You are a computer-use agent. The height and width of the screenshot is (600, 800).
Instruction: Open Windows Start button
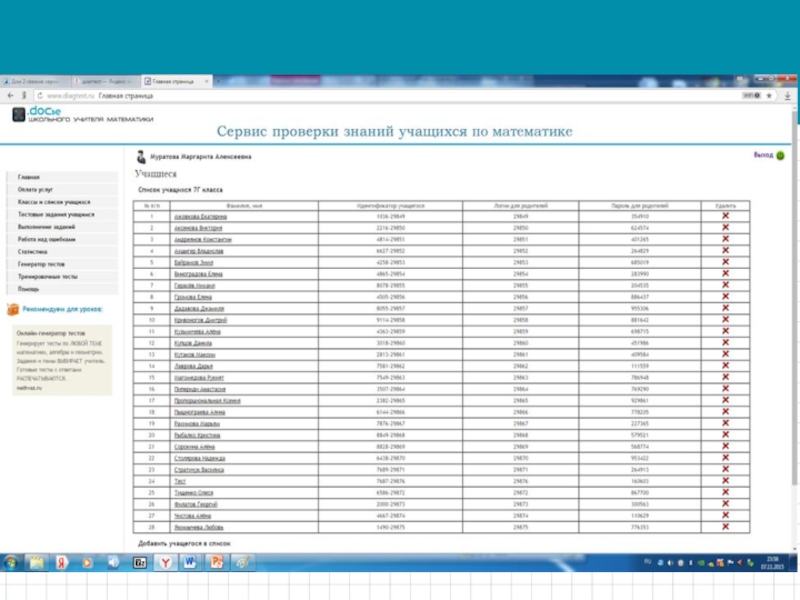[11, 562]
